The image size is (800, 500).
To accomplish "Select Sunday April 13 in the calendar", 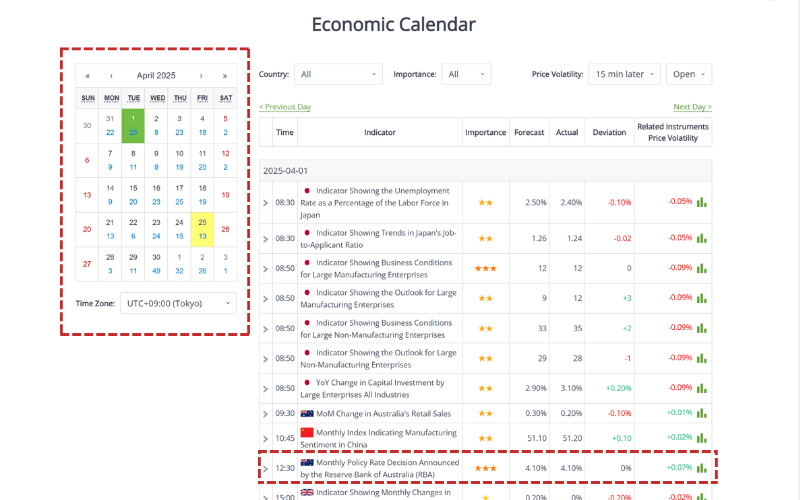I will tap(87, 195).
